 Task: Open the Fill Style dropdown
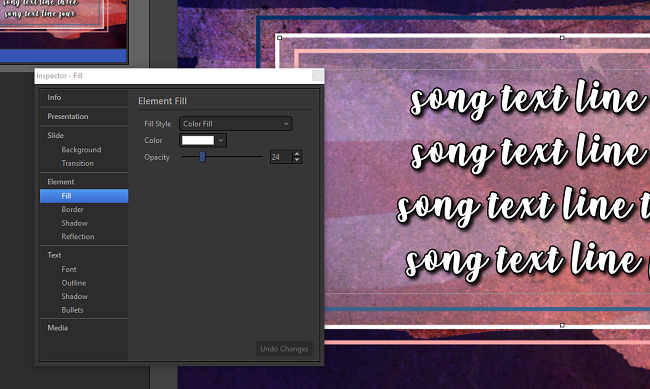235,124
